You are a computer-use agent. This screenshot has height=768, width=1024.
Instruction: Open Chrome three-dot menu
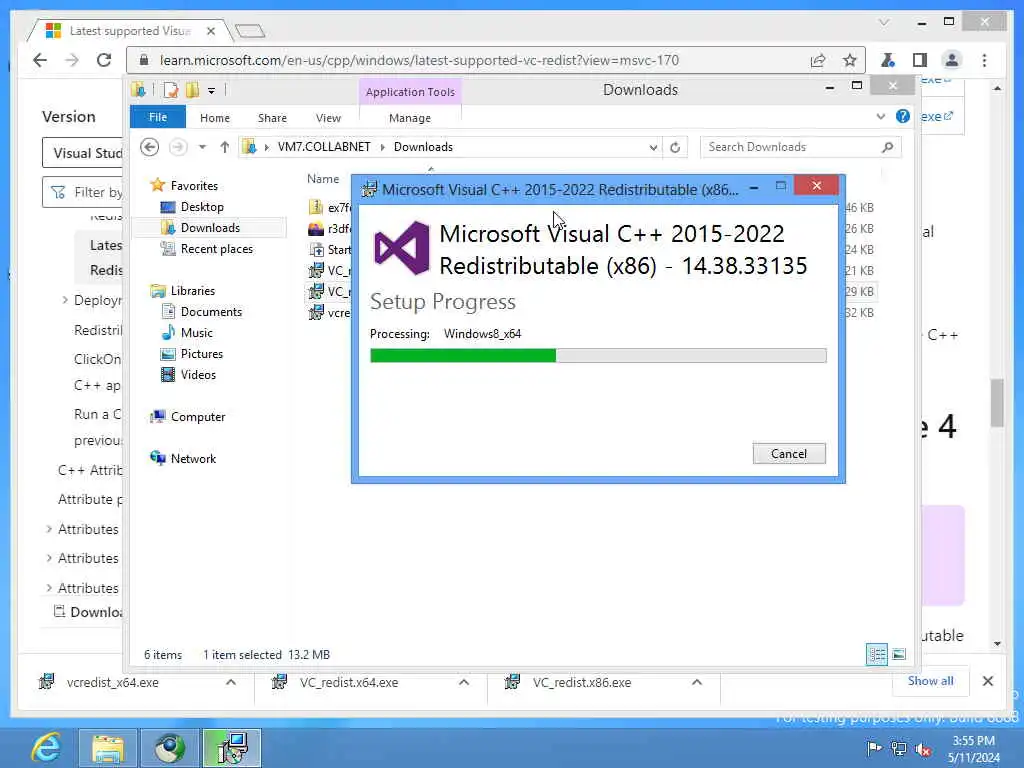click(984, 60)
